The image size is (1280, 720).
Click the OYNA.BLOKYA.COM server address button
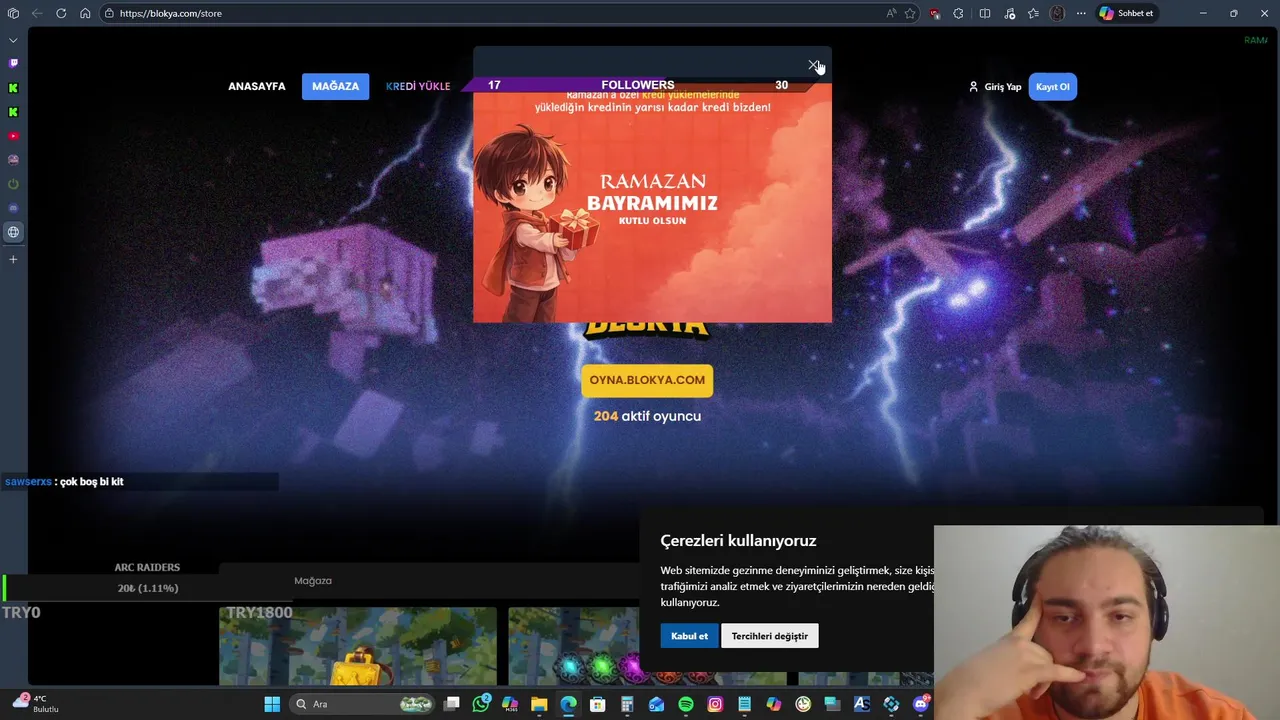[x=647, y=380]
